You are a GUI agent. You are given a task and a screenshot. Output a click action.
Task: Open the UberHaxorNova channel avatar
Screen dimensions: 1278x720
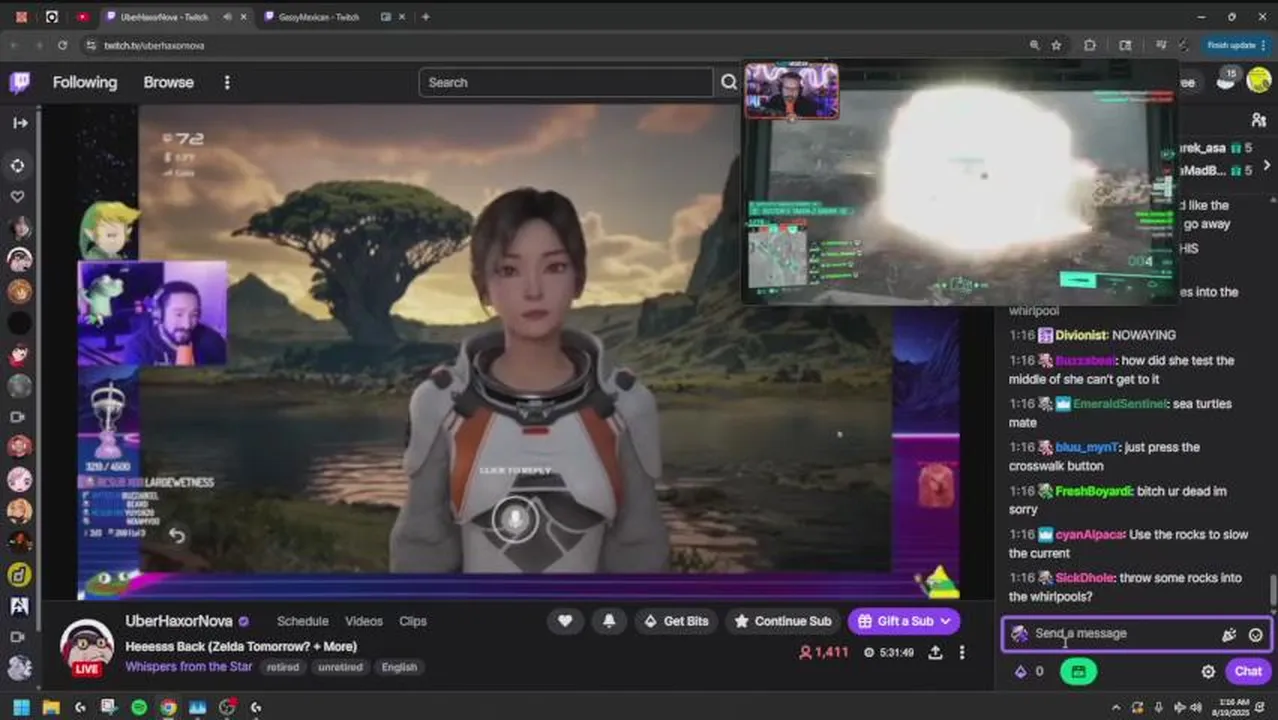(x=87, y=646)
